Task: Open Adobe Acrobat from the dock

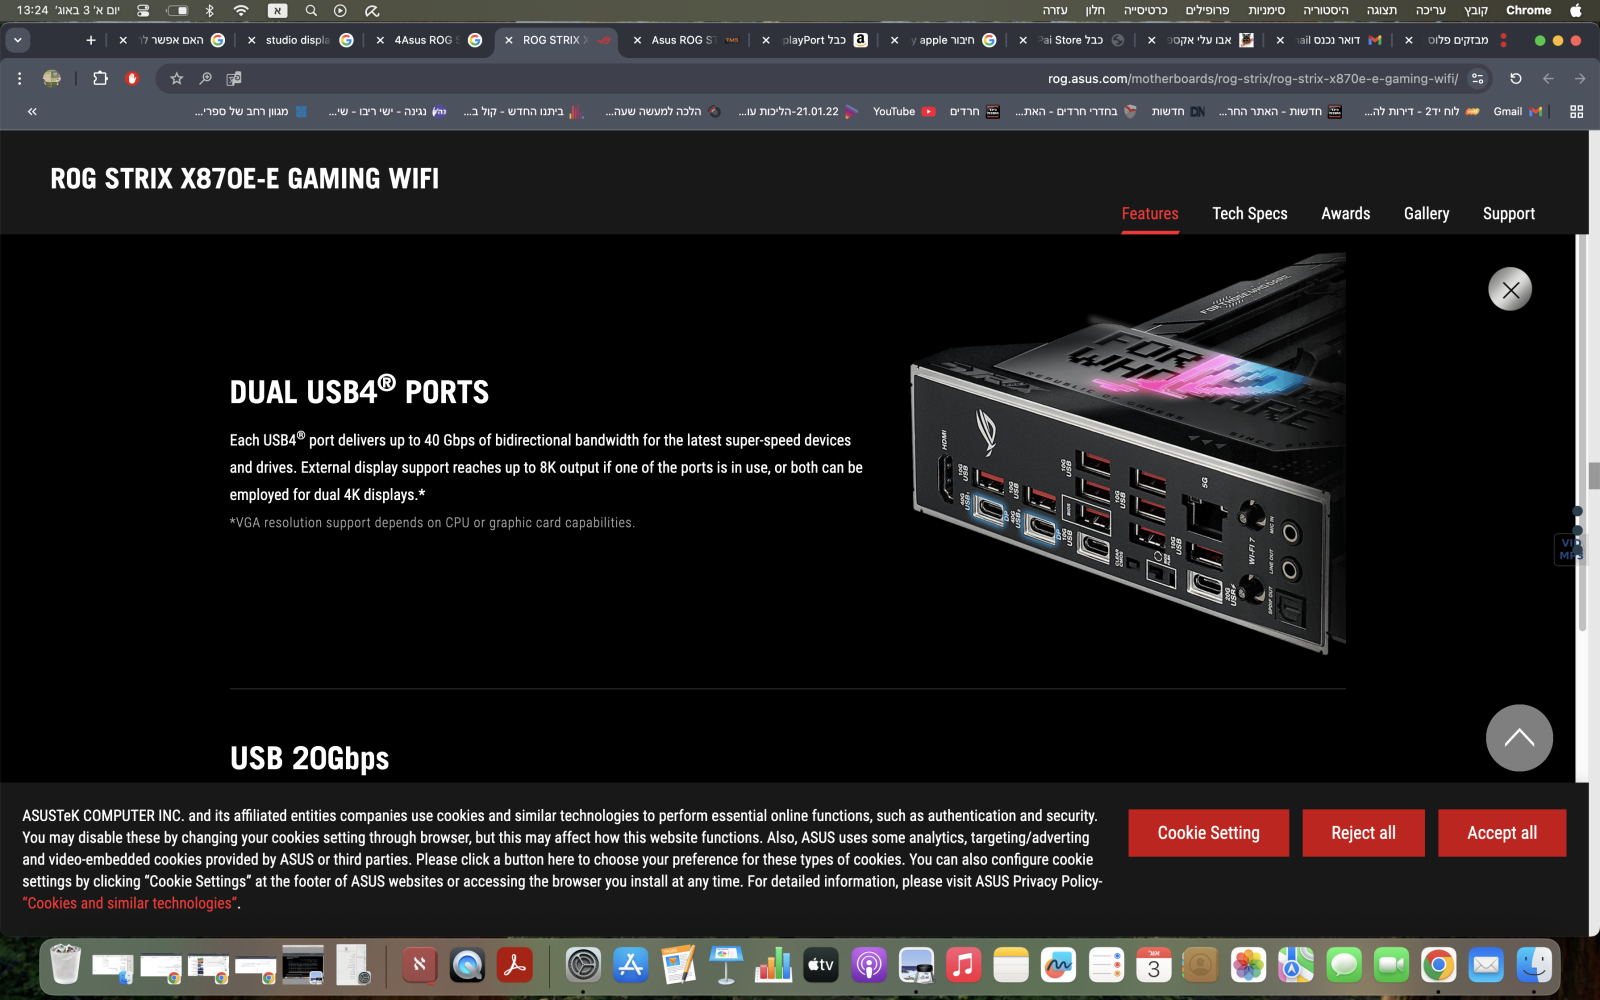Action: coord(515,965)
